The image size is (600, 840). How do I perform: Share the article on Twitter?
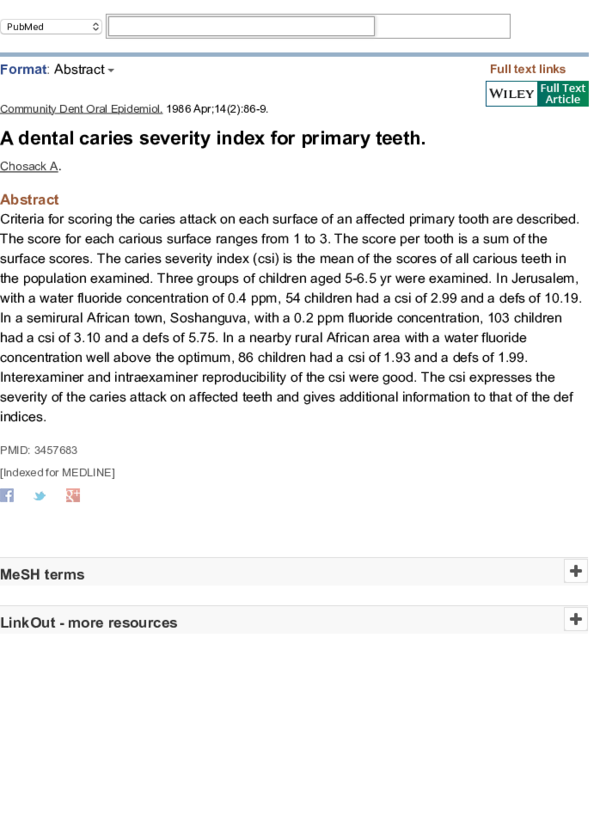(x=39, y=495)
